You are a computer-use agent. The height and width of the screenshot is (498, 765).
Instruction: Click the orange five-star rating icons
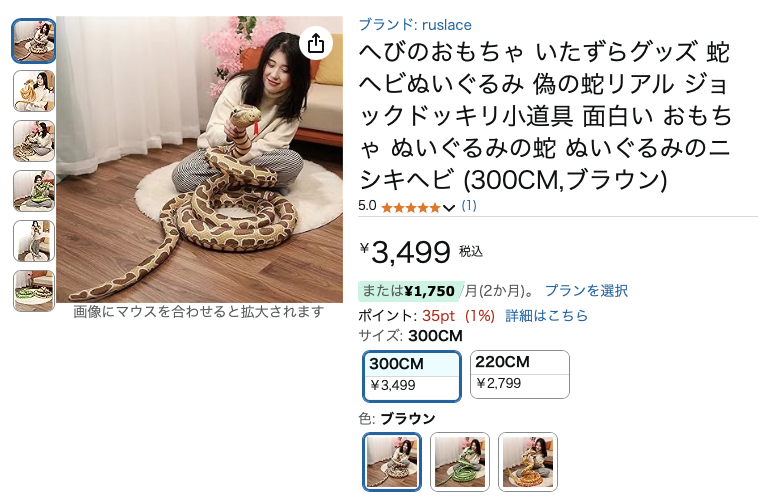[x=411, y=208]
